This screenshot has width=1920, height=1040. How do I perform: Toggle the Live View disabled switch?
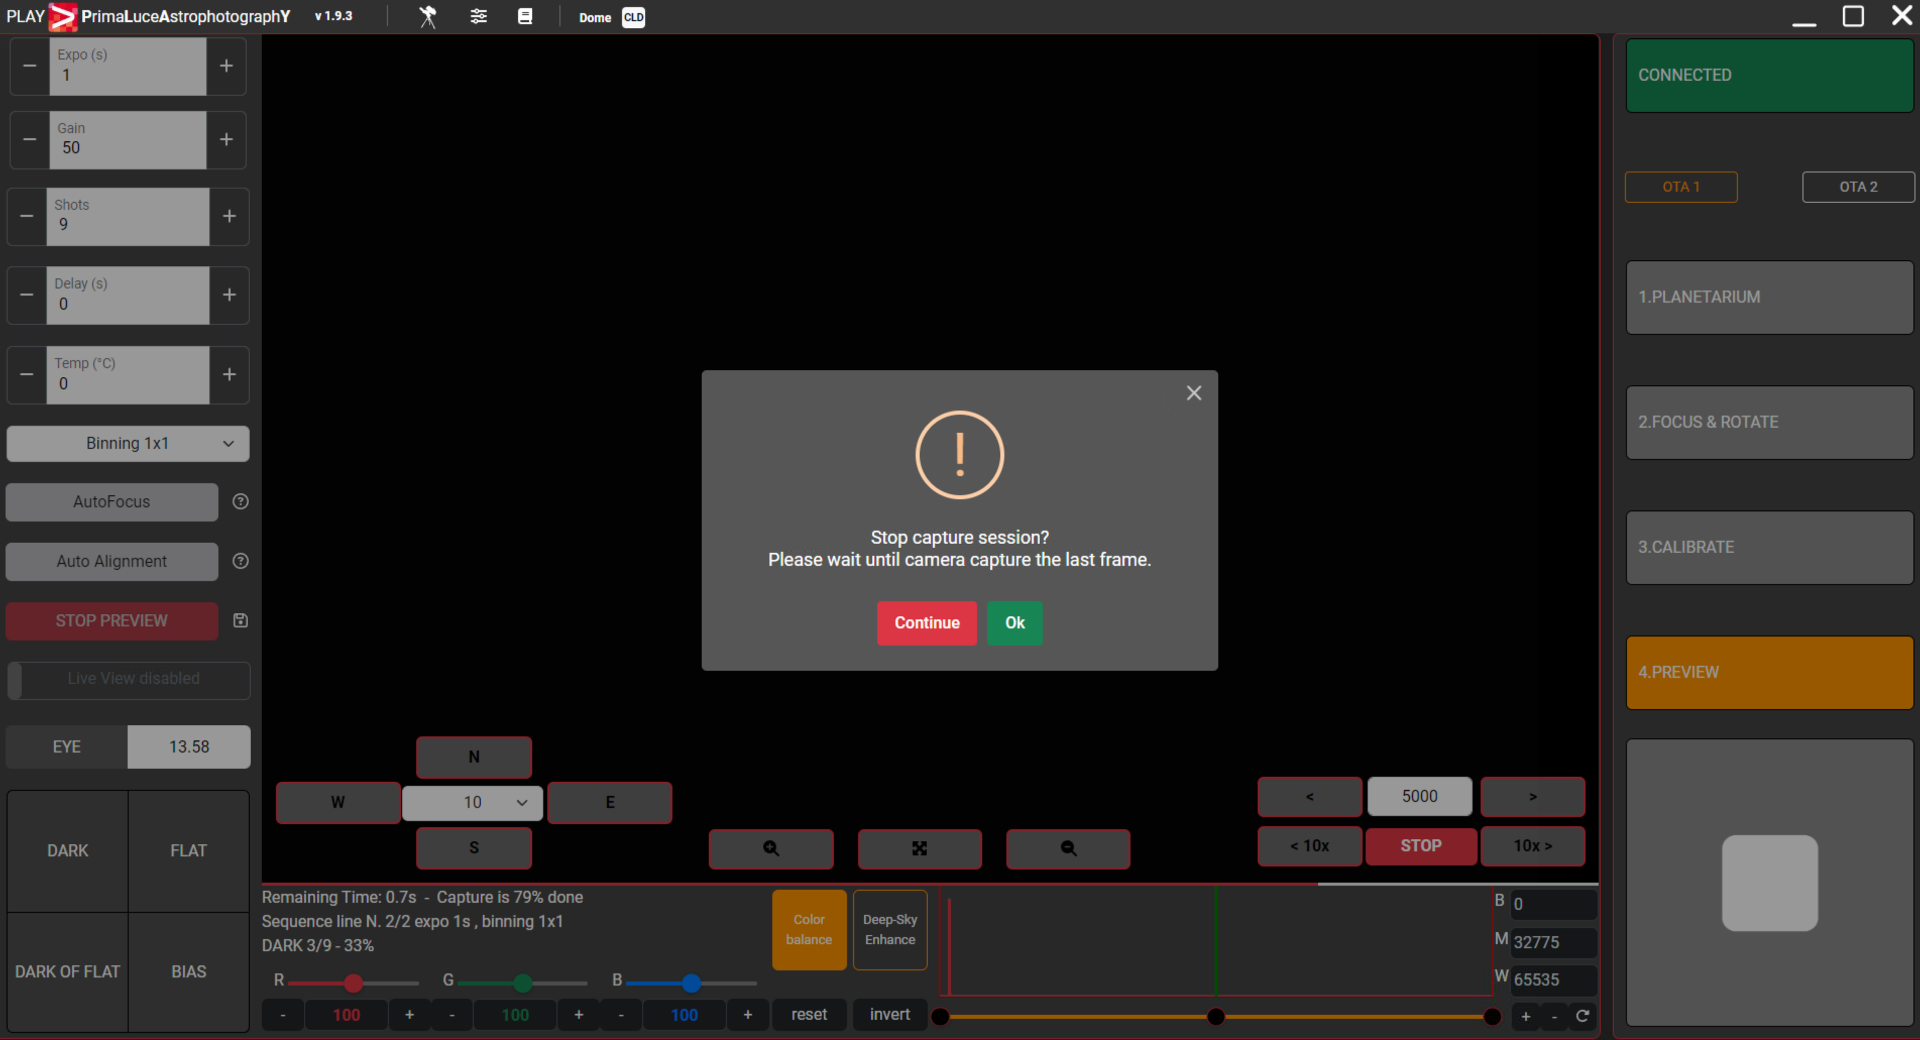point(128,679)
